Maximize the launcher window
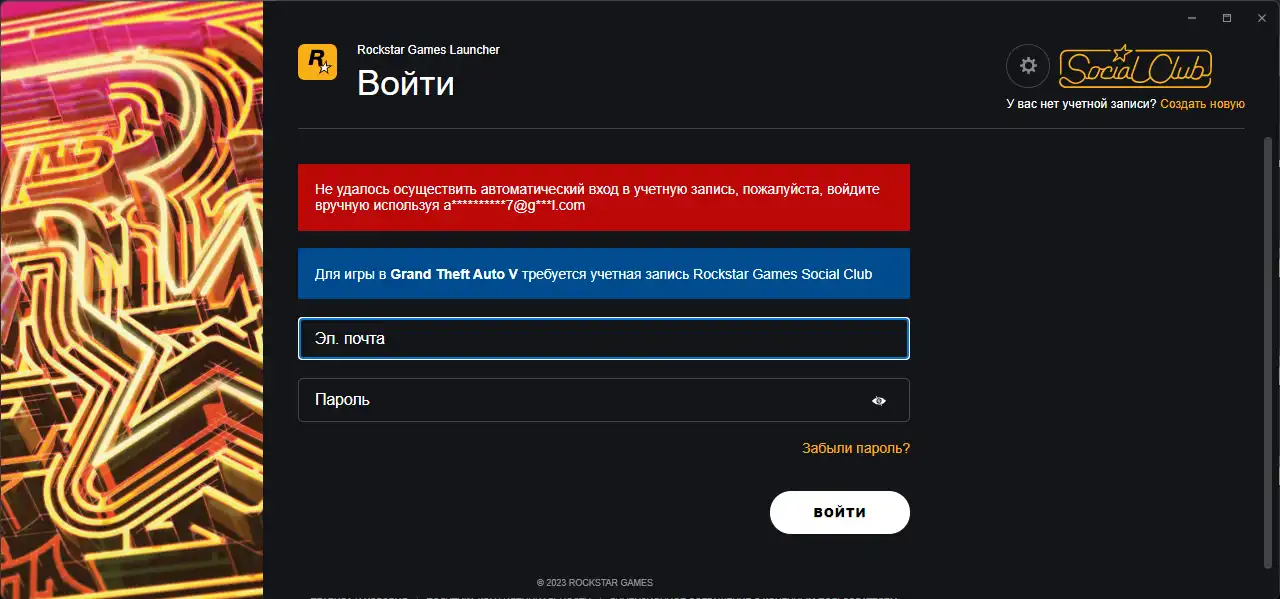This screenshot has width=1280, height=599. pyautogui.click(x=1227, y=18)
